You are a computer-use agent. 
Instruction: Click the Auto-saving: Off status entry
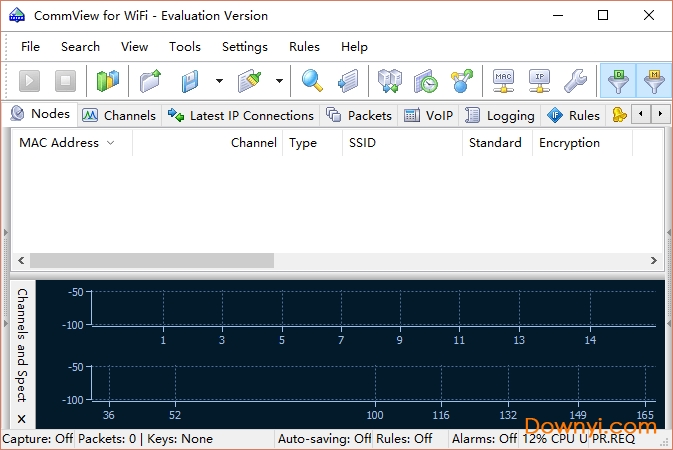coord(324,439)
